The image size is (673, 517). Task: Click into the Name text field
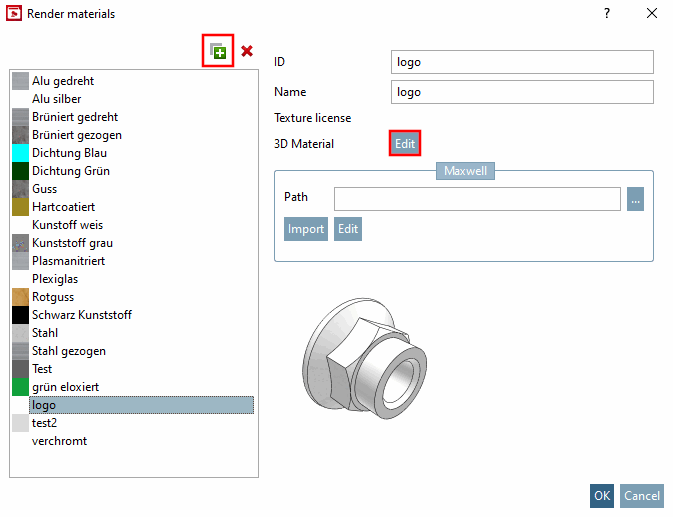point(522,92)
